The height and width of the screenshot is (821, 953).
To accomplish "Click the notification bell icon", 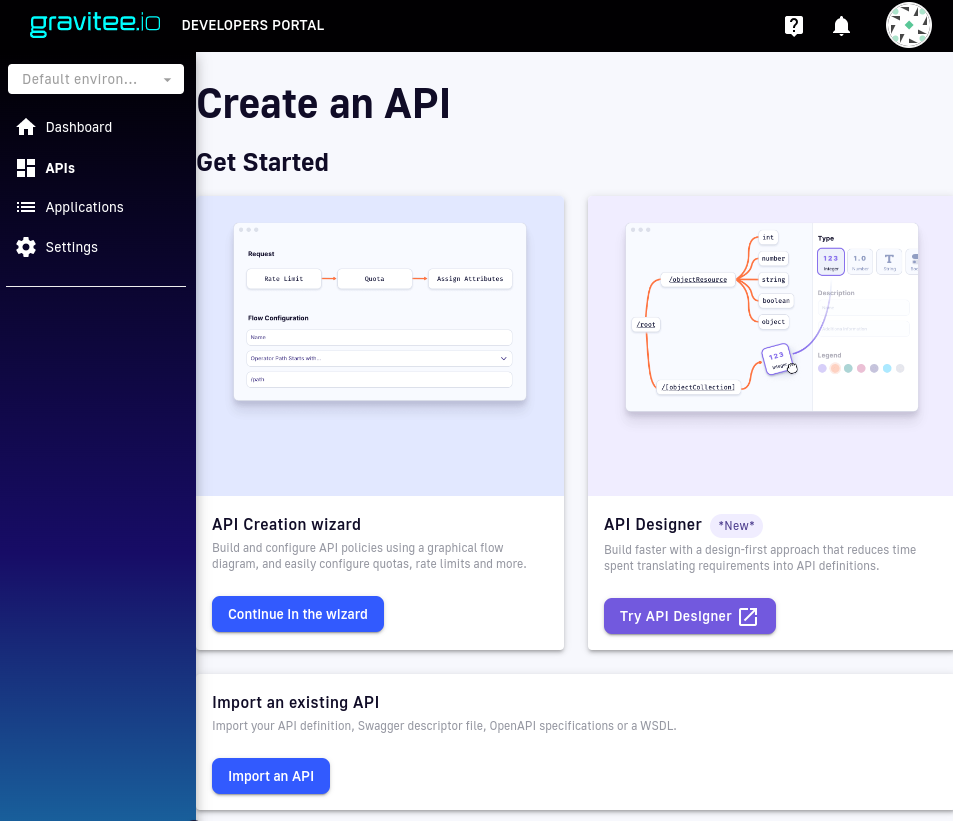I will click(841, 25).
